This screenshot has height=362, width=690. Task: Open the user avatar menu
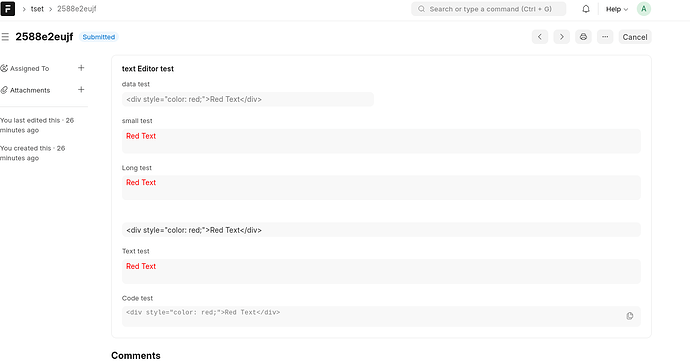[x=644, y=9]
